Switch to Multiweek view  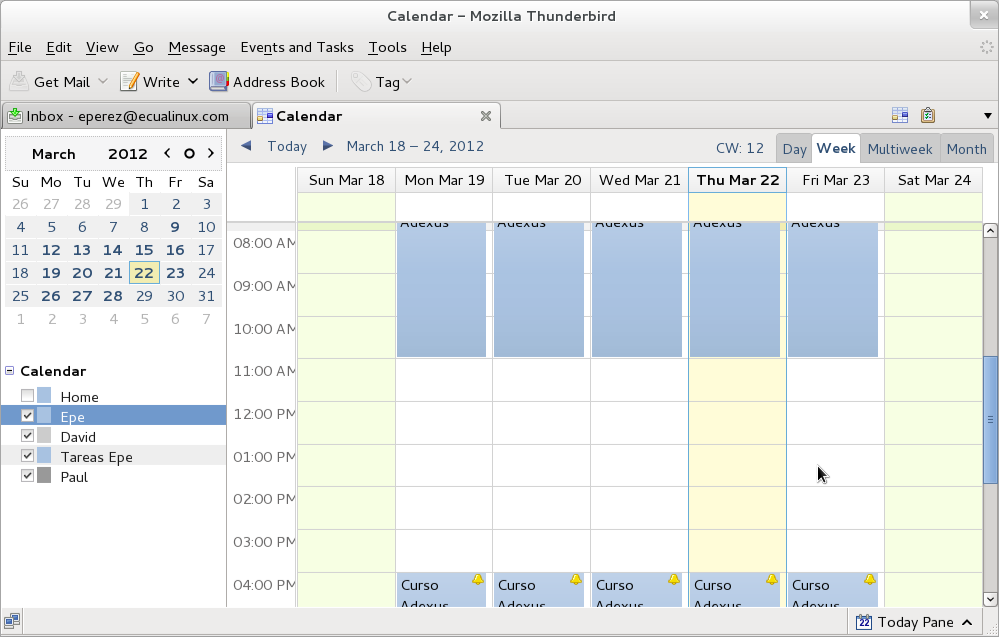coord(900,149)
